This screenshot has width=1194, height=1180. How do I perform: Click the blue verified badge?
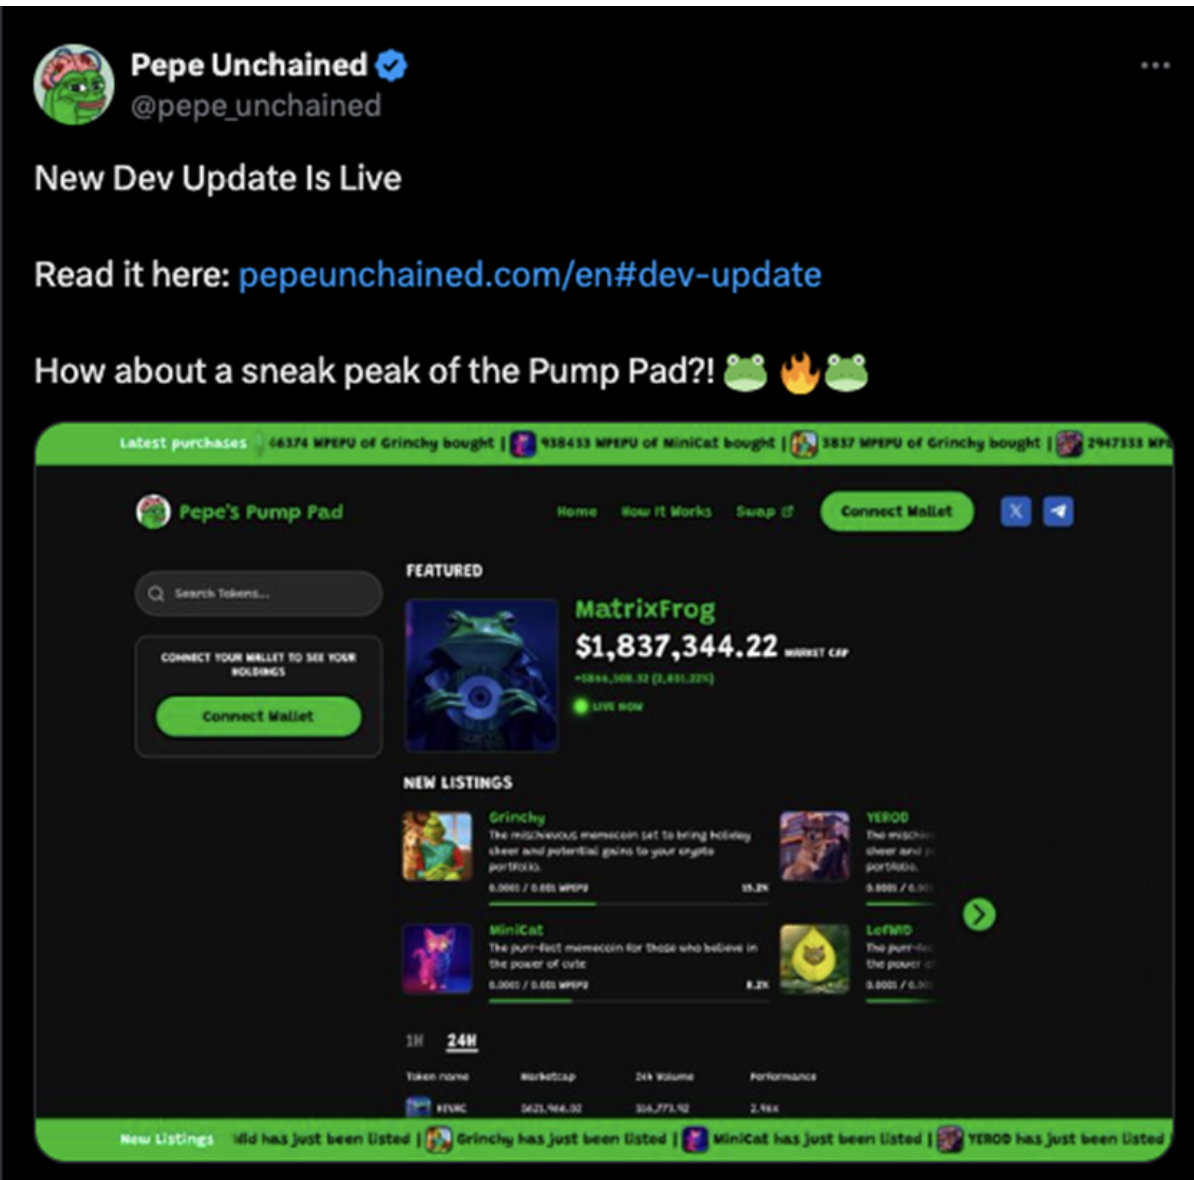click(391, 65)
